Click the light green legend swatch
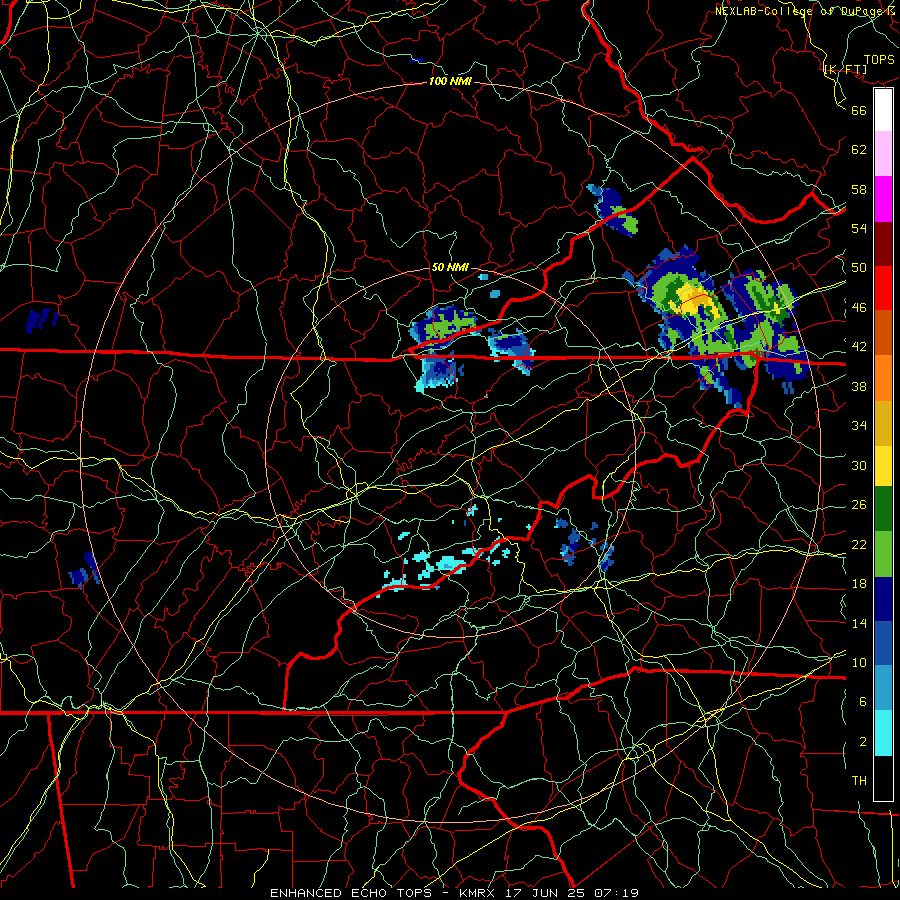 883,554
